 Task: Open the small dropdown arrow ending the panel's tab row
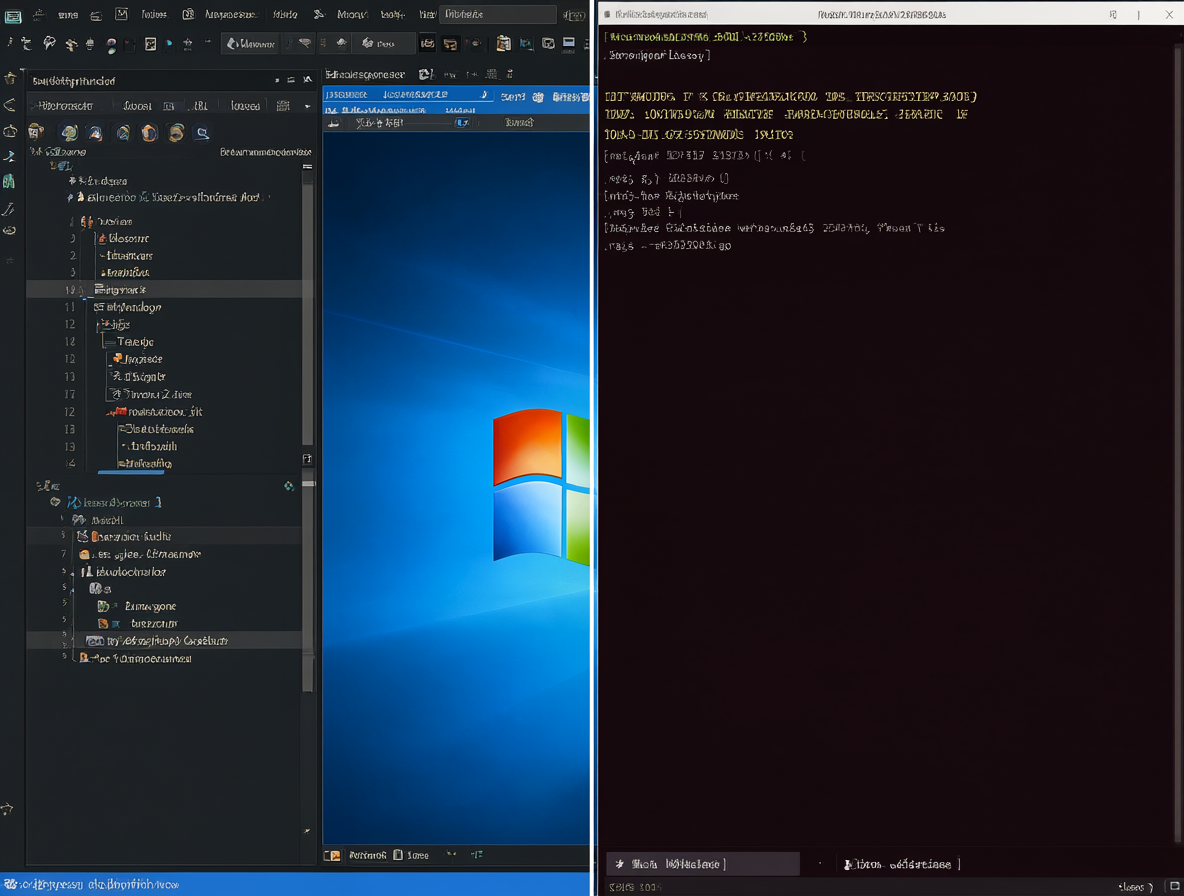[307, 106]
